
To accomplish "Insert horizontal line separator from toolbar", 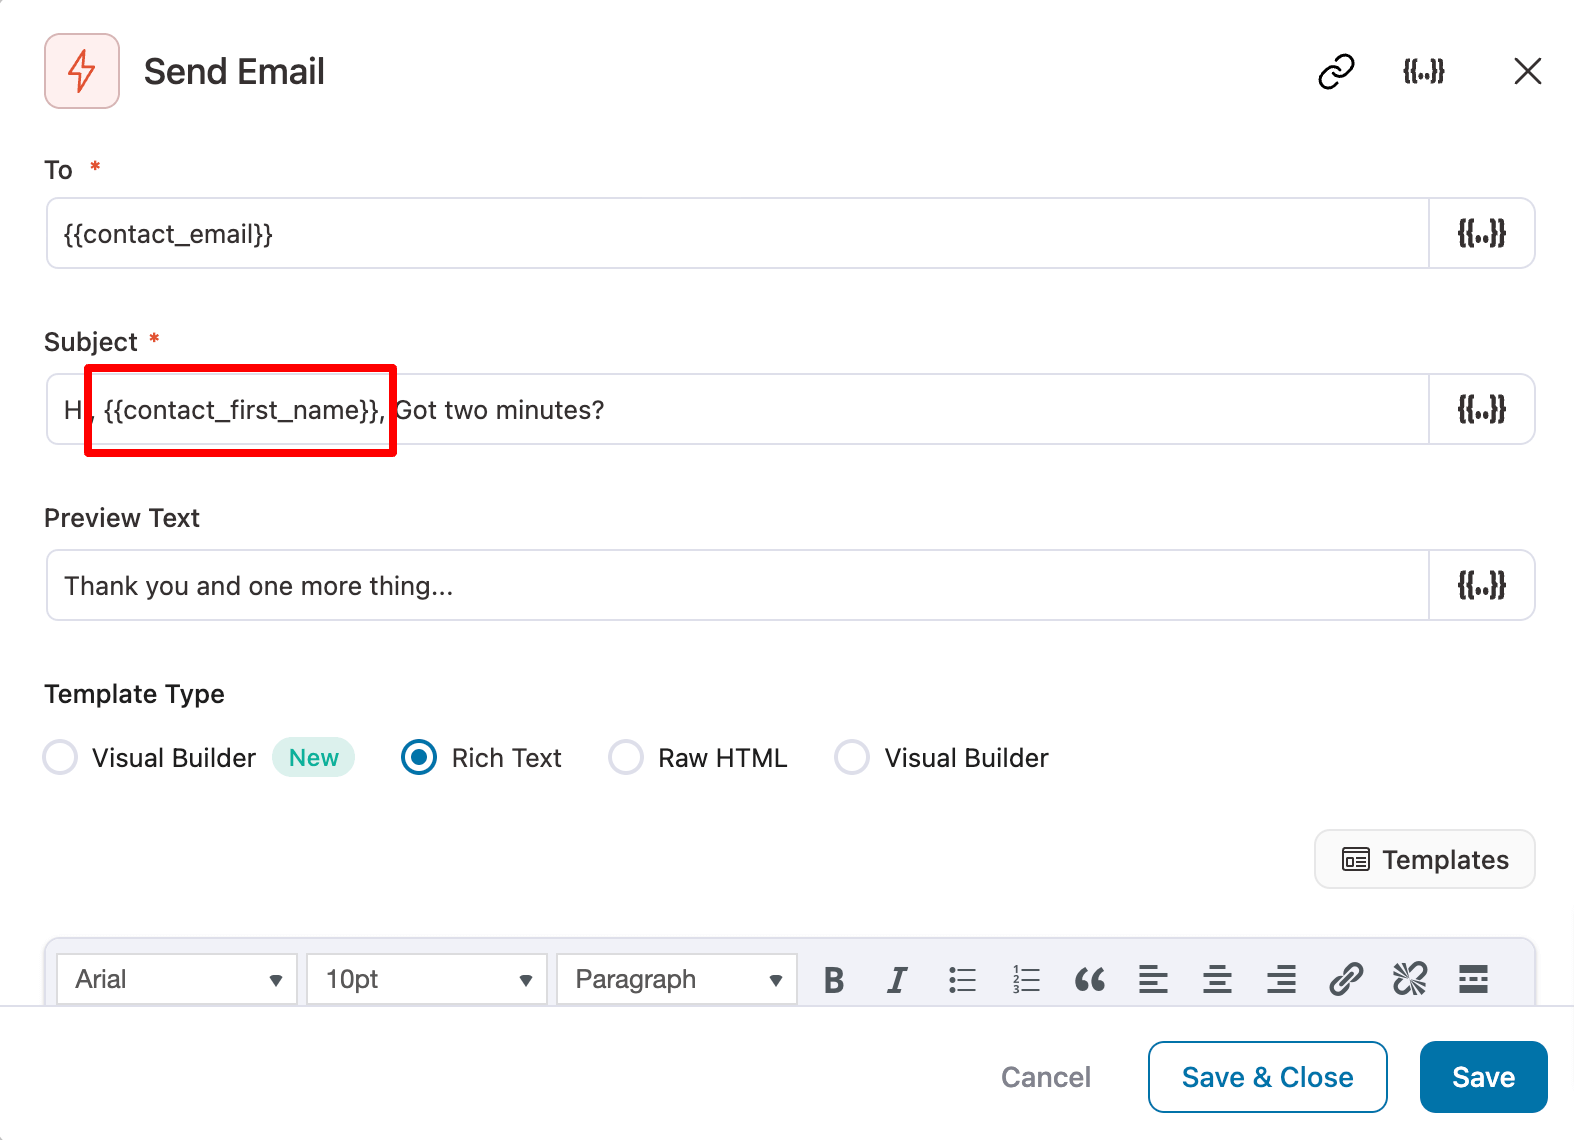I will click(1473, 980).
